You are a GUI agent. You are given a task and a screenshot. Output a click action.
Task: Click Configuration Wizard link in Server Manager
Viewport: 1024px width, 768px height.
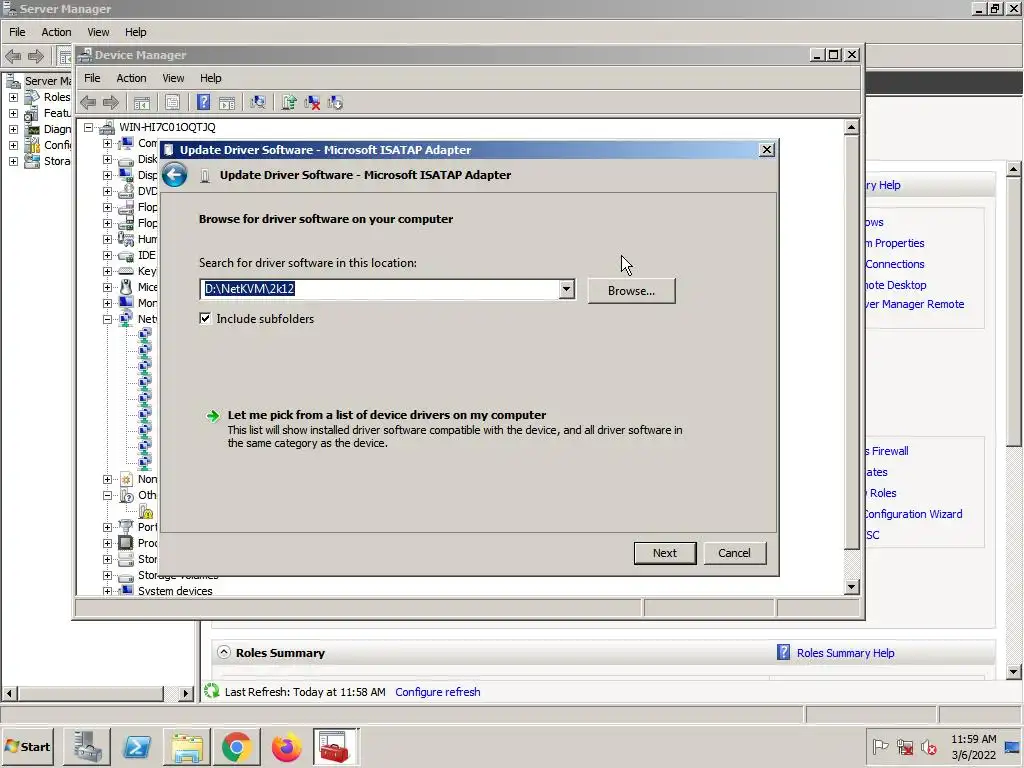[912, 514]
